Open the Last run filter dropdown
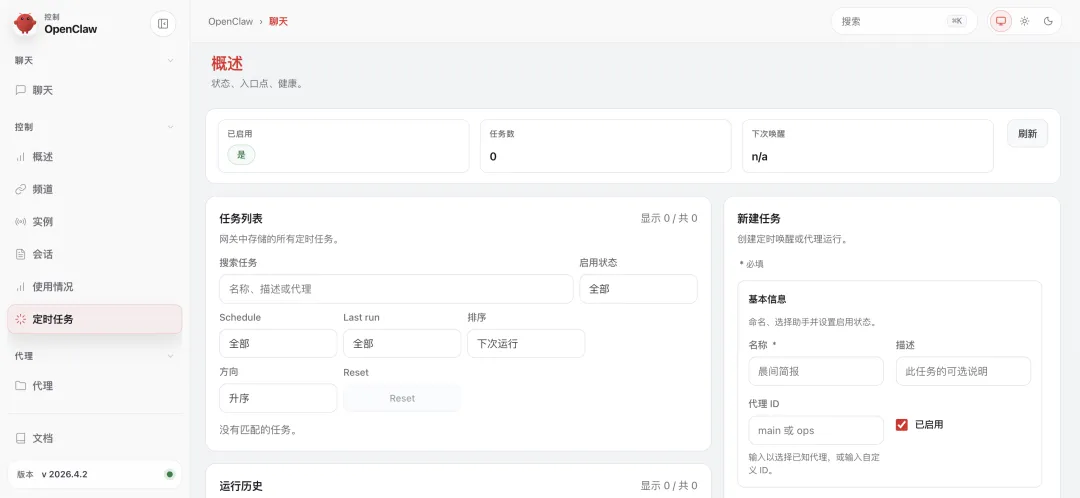 point(402,343)
